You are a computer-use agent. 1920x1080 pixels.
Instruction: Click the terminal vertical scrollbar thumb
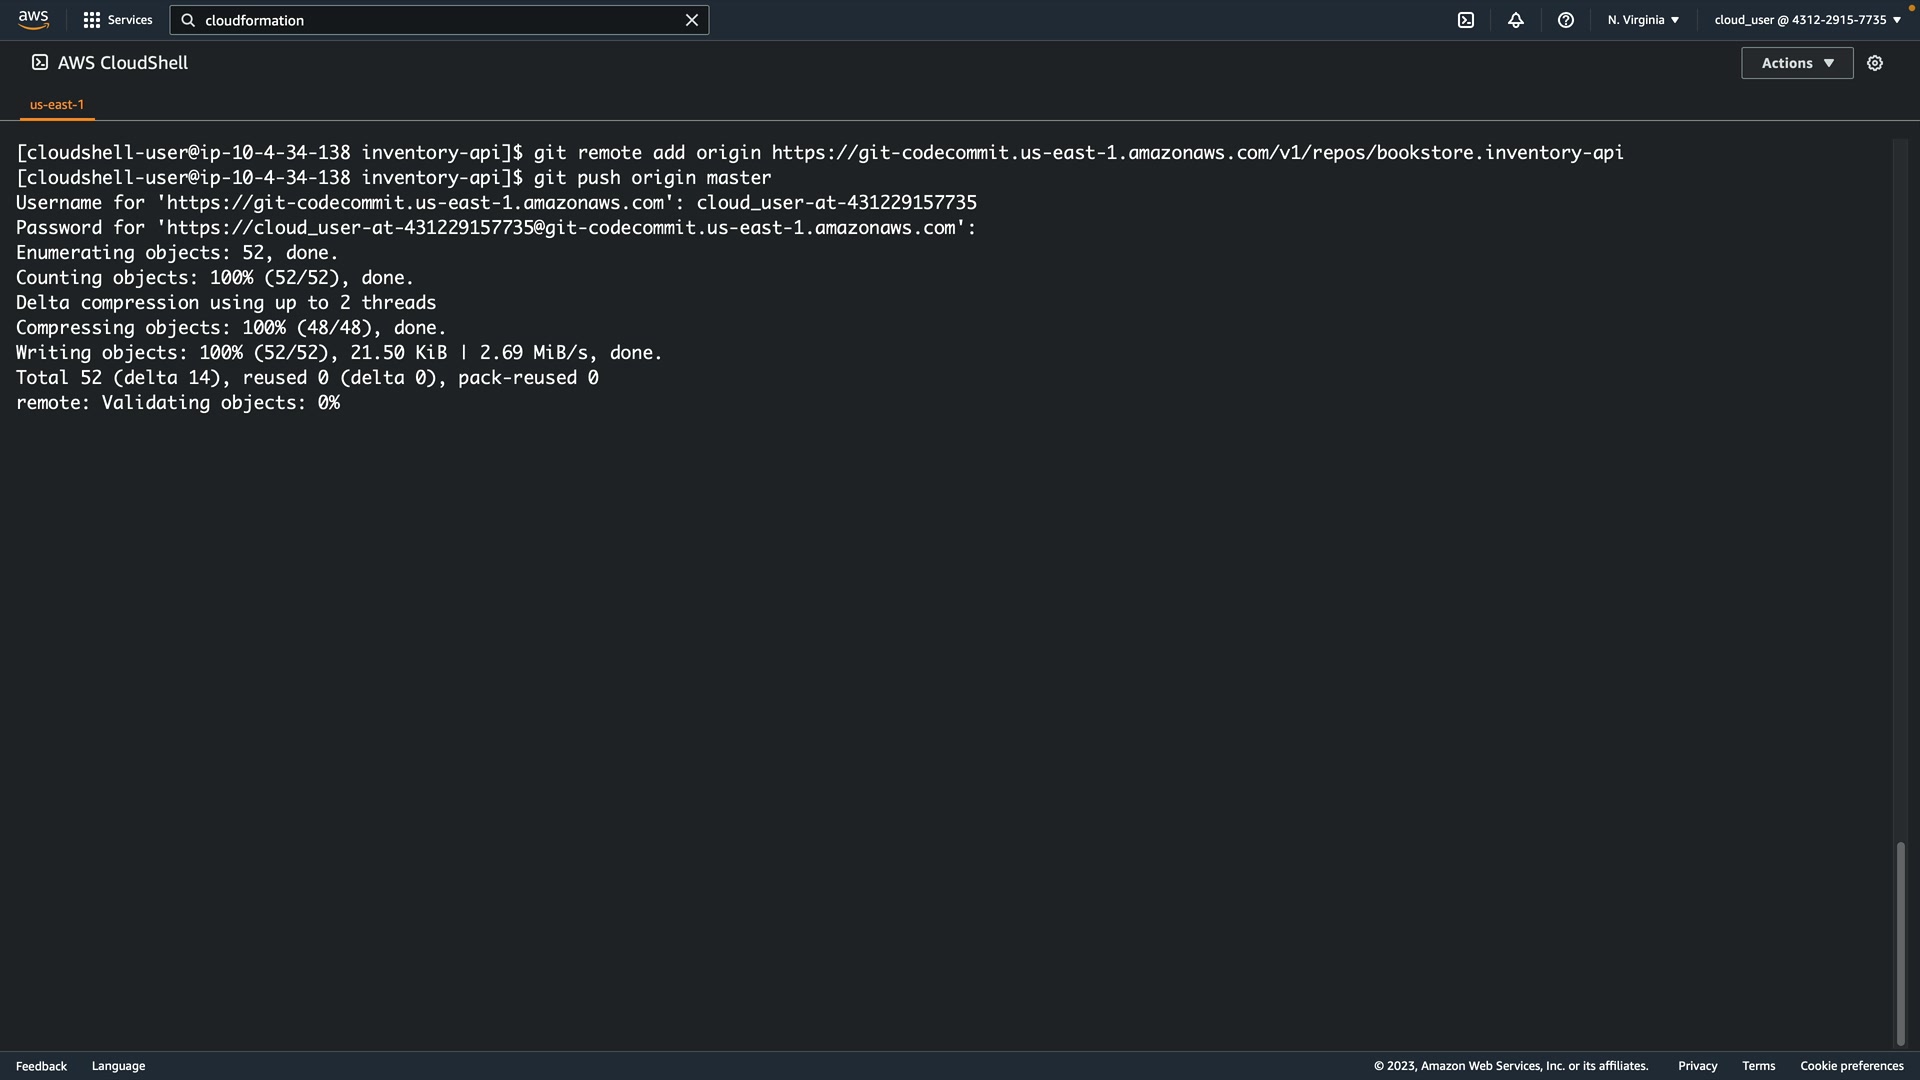1900,943
